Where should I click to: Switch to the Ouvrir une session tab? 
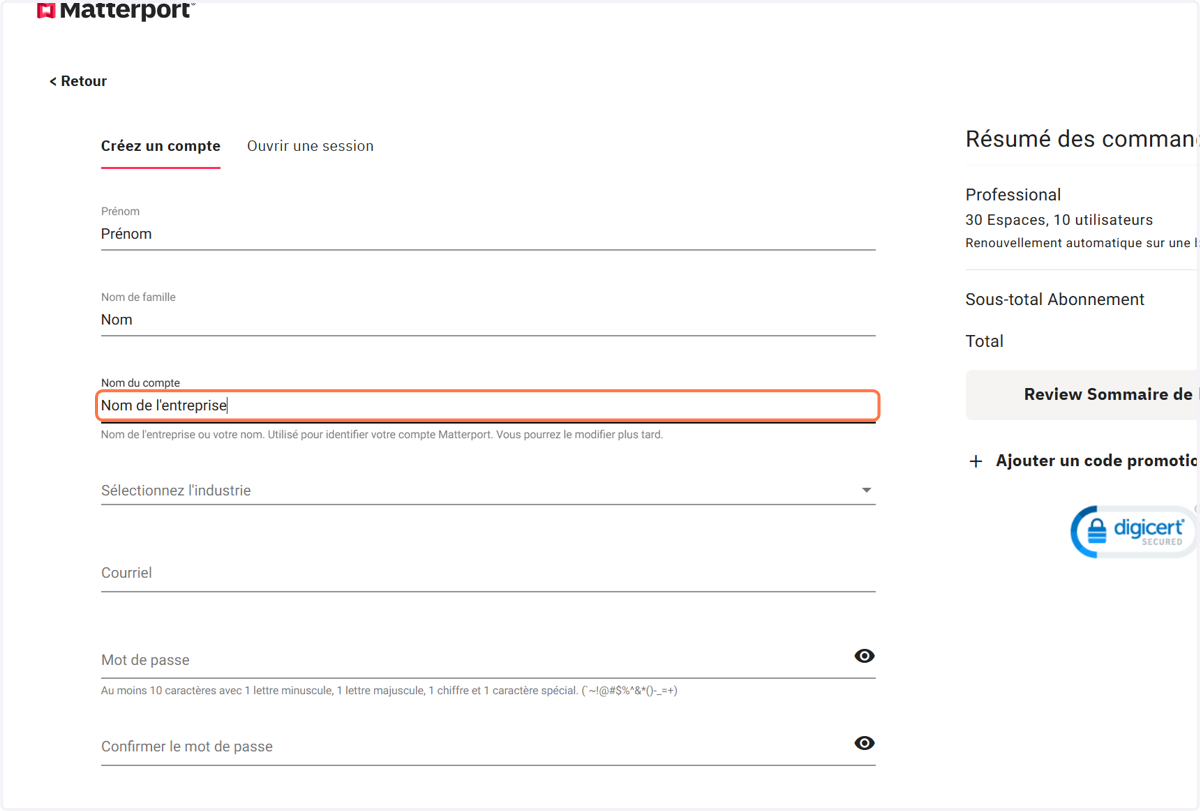click(x=310, y=146)
